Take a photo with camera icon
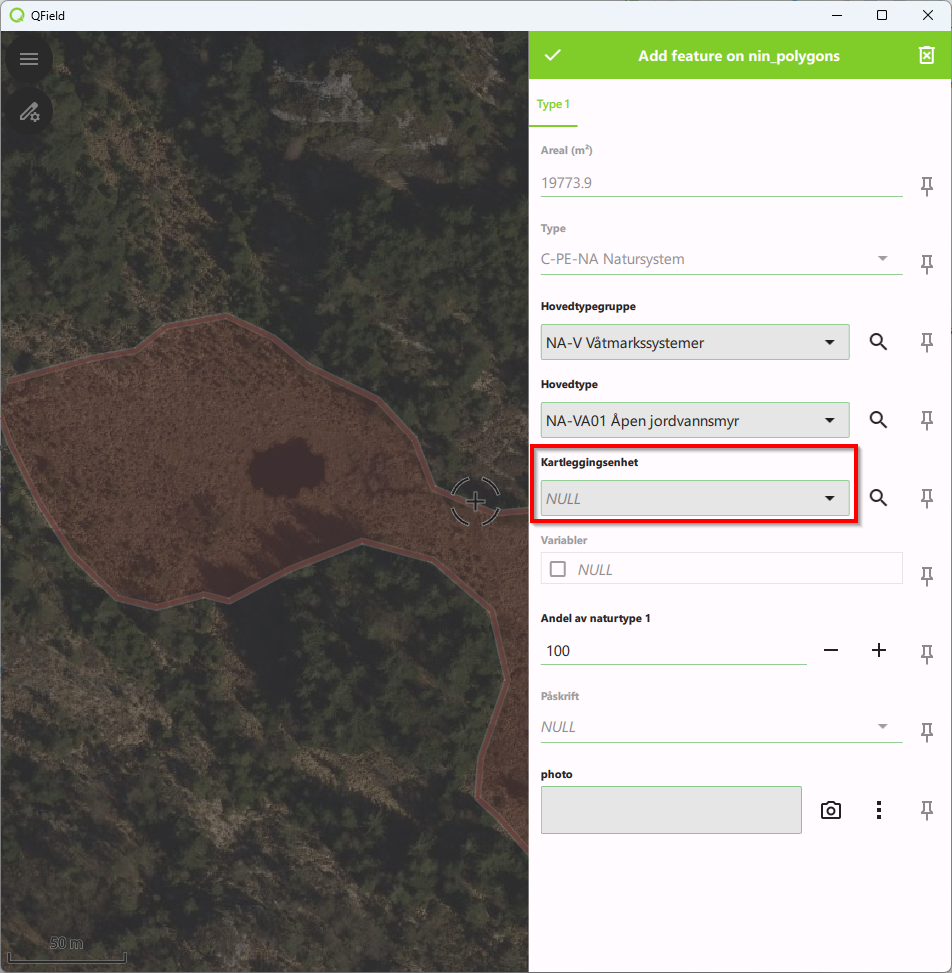 (x=830, y=810)
